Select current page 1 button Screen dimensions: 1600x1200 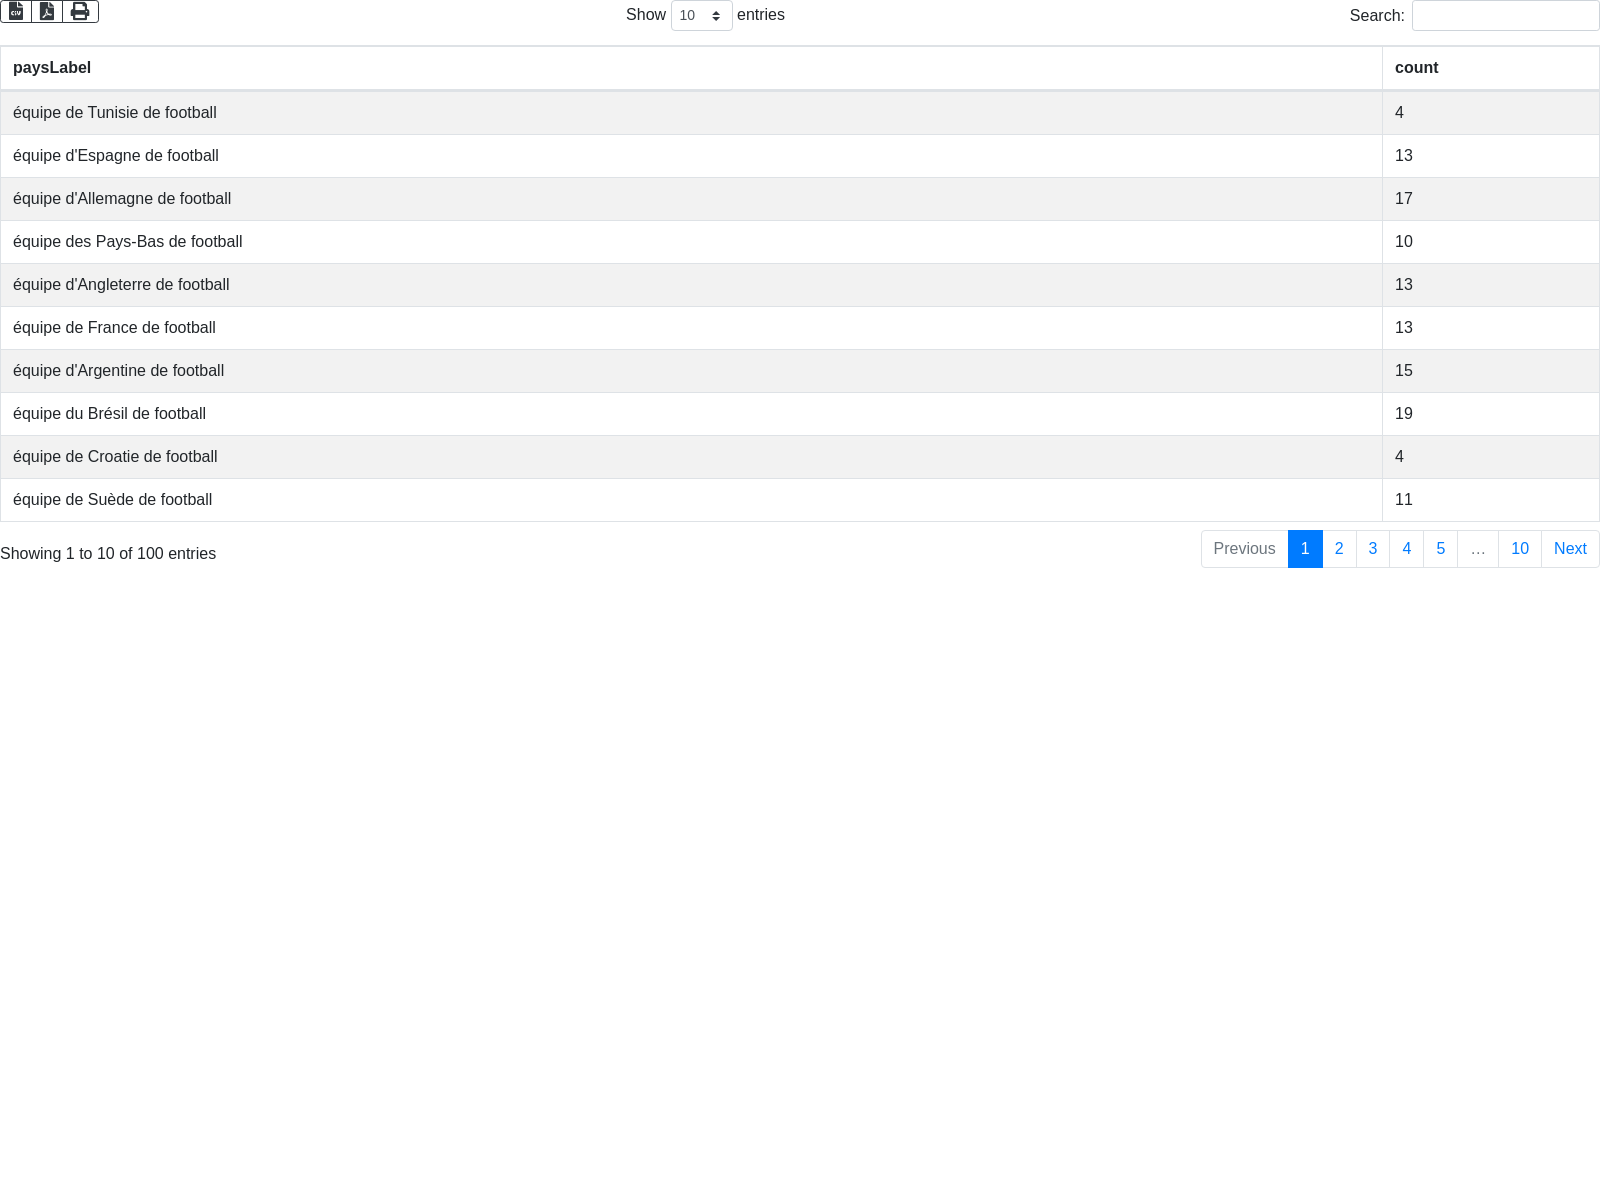pyautogui.click(x=1305, y=549)
